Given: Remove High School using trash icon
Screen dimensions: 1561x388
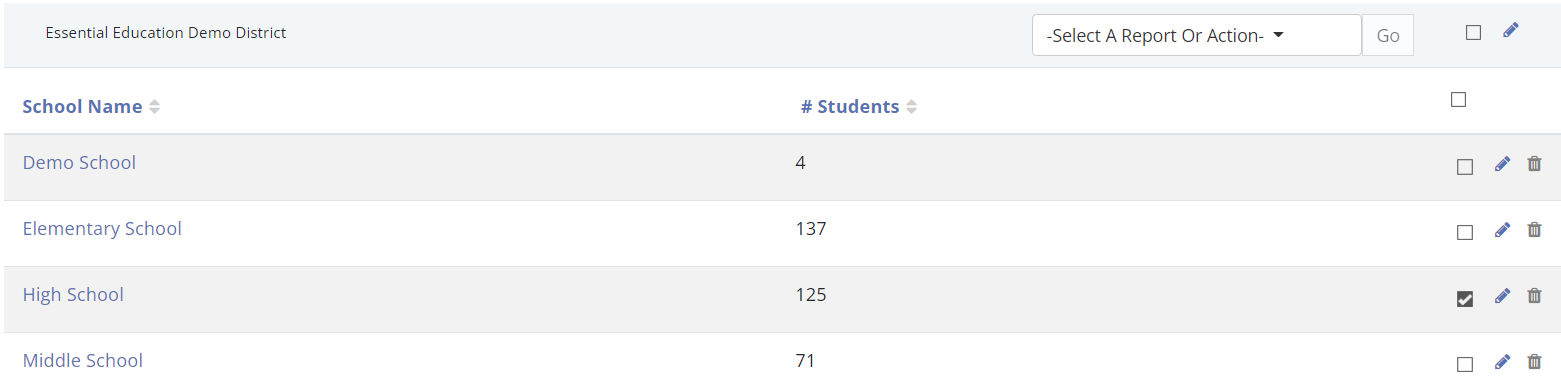Looking at the screenshot, I should (1534, 296).
